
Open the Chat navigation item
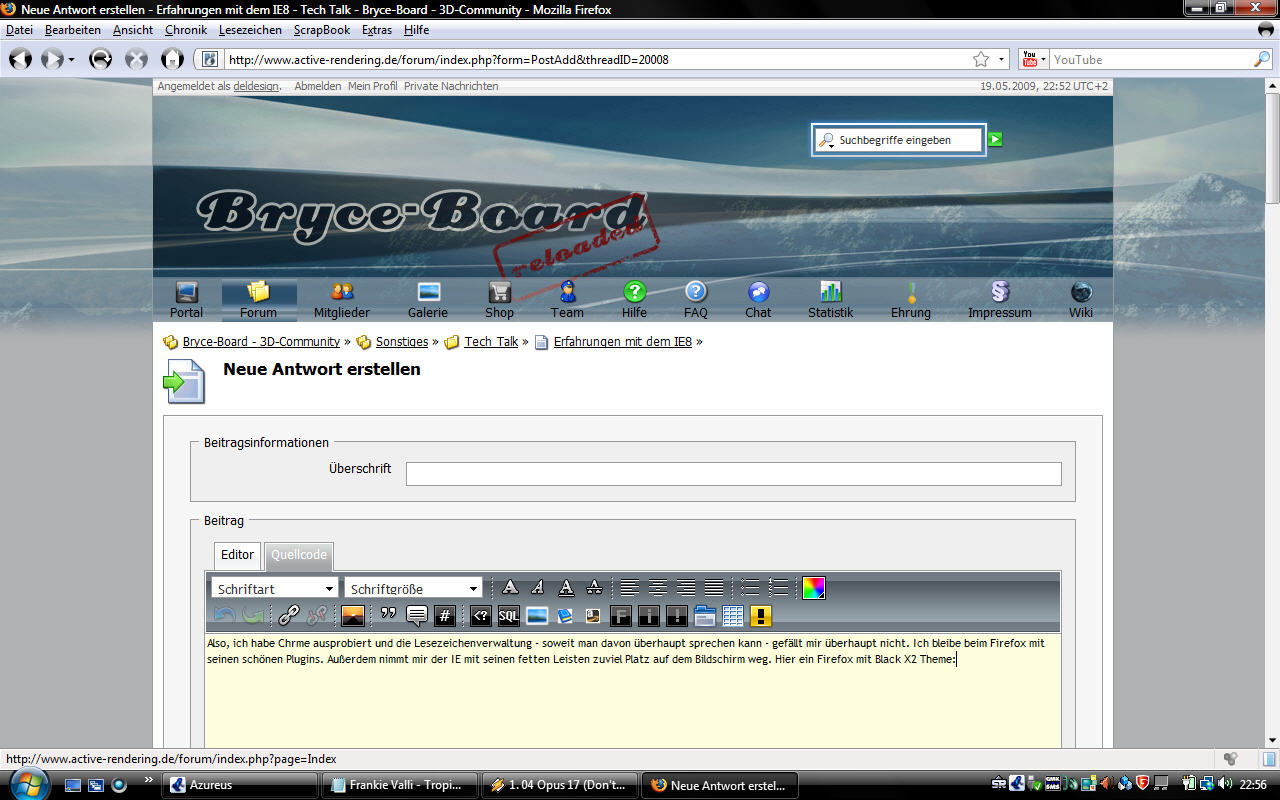coord(758,300)
